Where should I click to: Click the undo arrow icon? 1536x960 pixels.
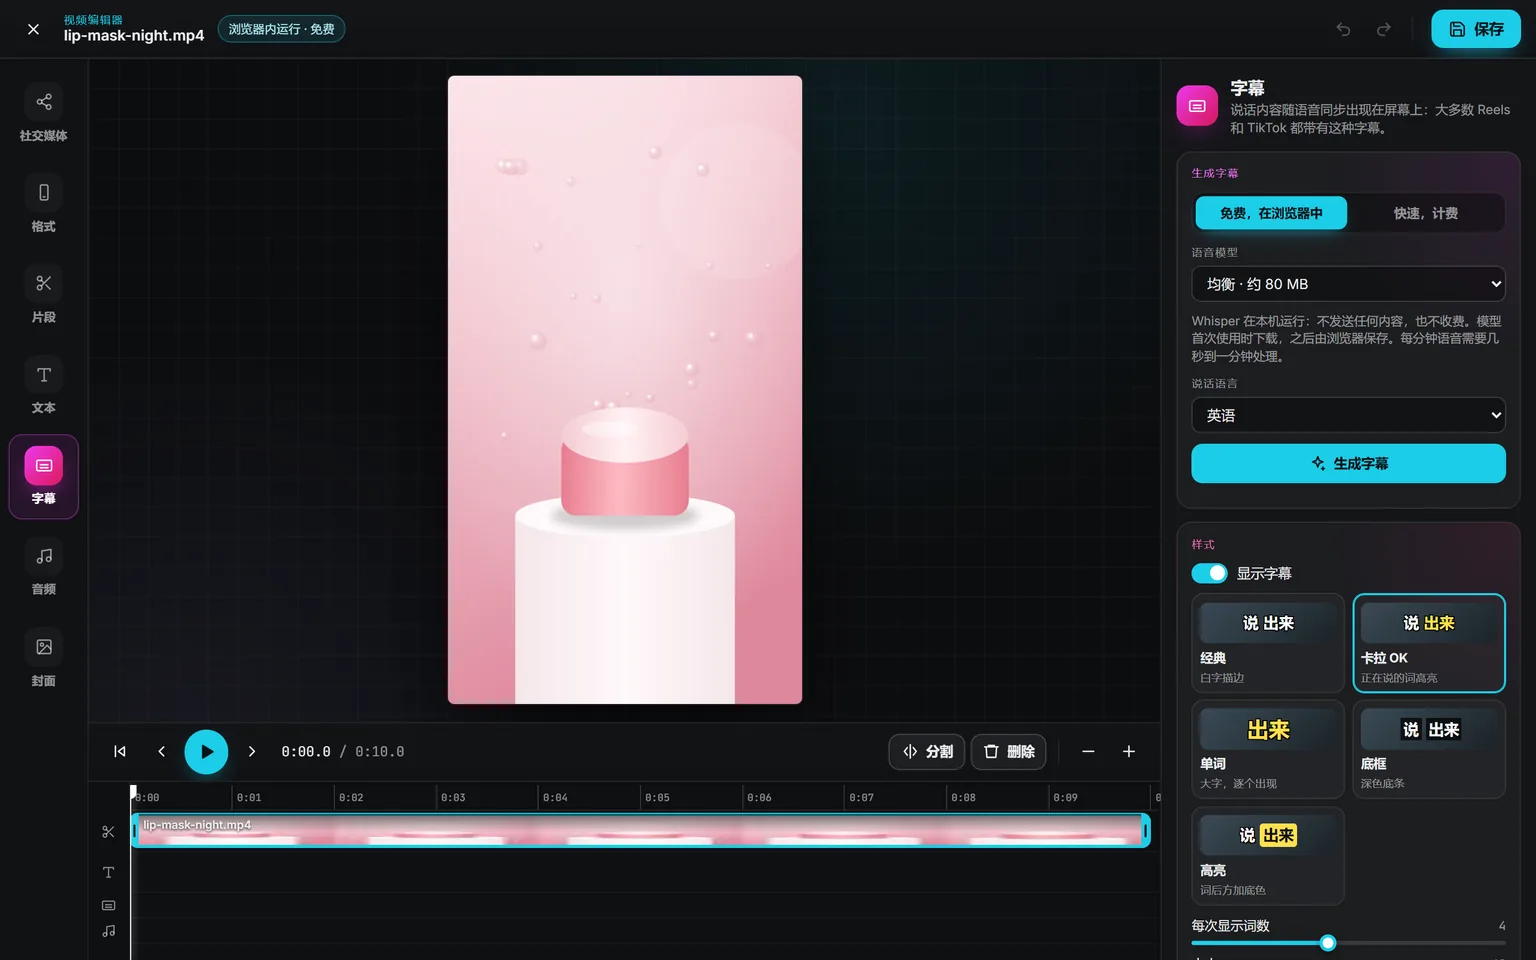[1343, 29]
